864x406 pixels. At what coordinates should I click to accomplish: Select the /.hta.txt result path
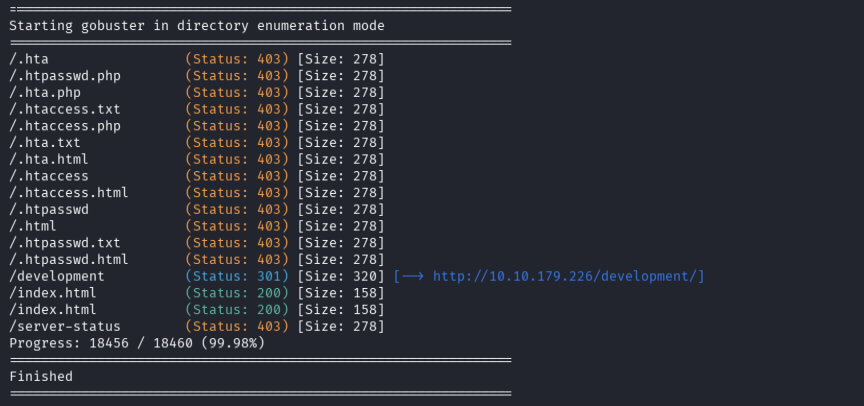pos(45,143)
